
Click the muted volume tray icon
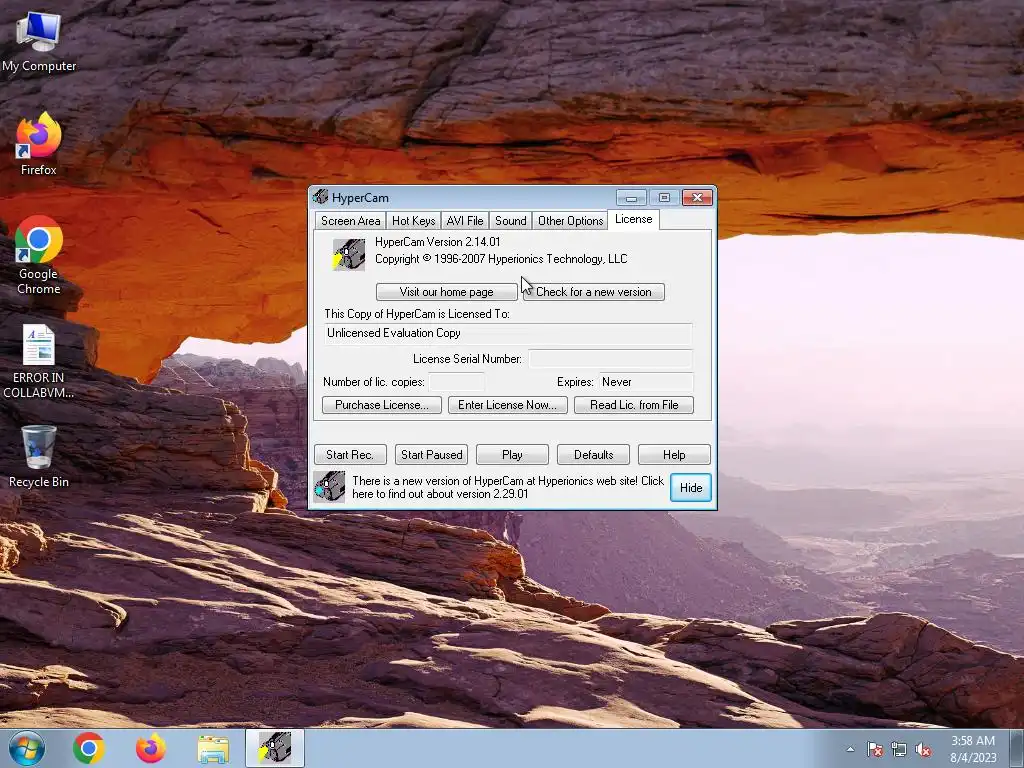coord(923,749)
